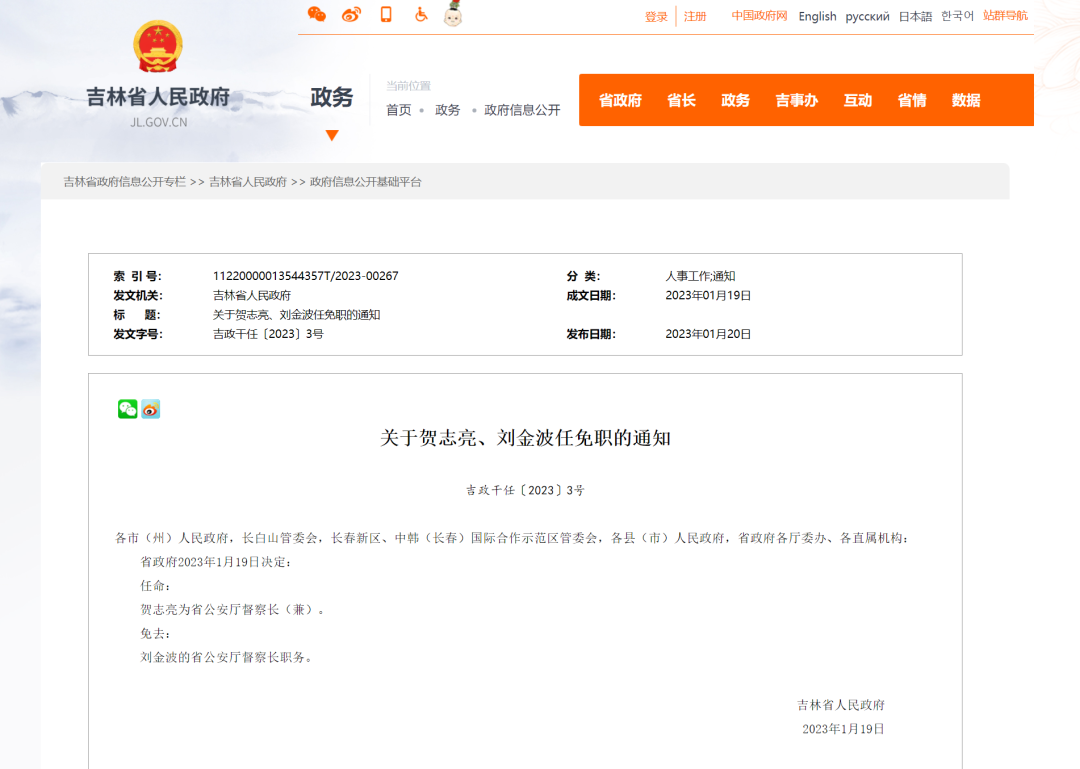The image size is (1080, 769).
Task: Click the mobile phone version icon
Action: 386,14
